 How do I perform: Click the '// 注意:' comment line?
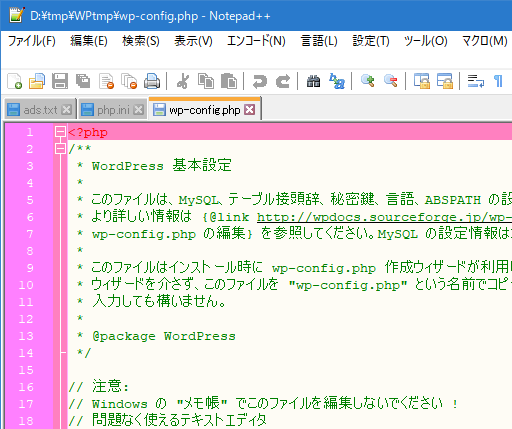[99, 387]
